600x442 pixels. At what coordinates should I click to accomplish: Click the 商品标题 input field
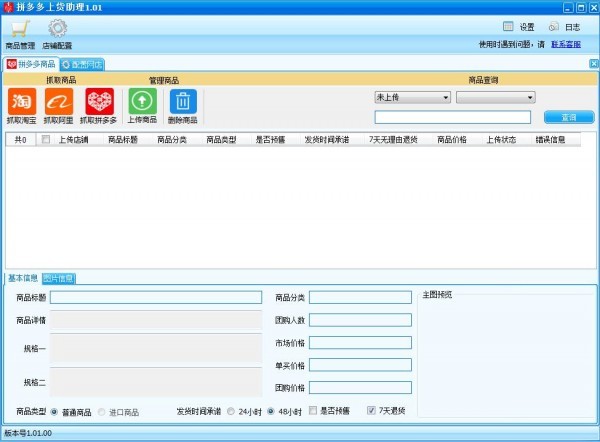coord(156,297)
